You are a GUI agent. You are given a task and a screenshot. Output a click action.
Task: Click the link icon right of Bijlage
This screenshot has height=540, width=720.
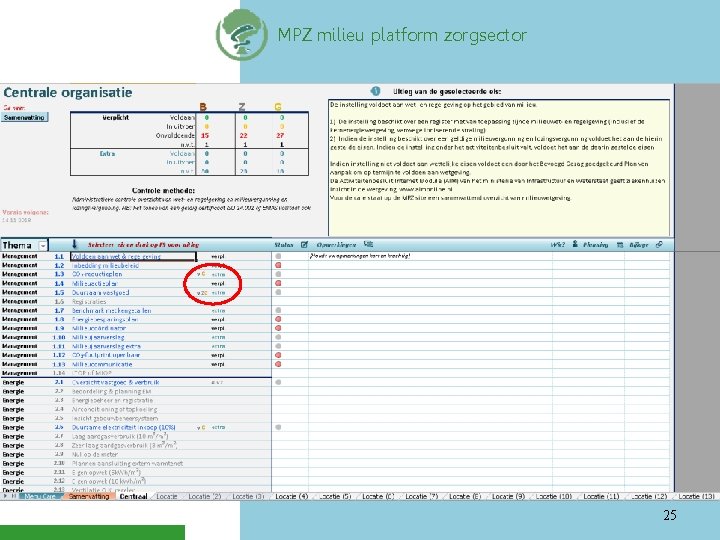pyautogui.click(x=659, y=244)
